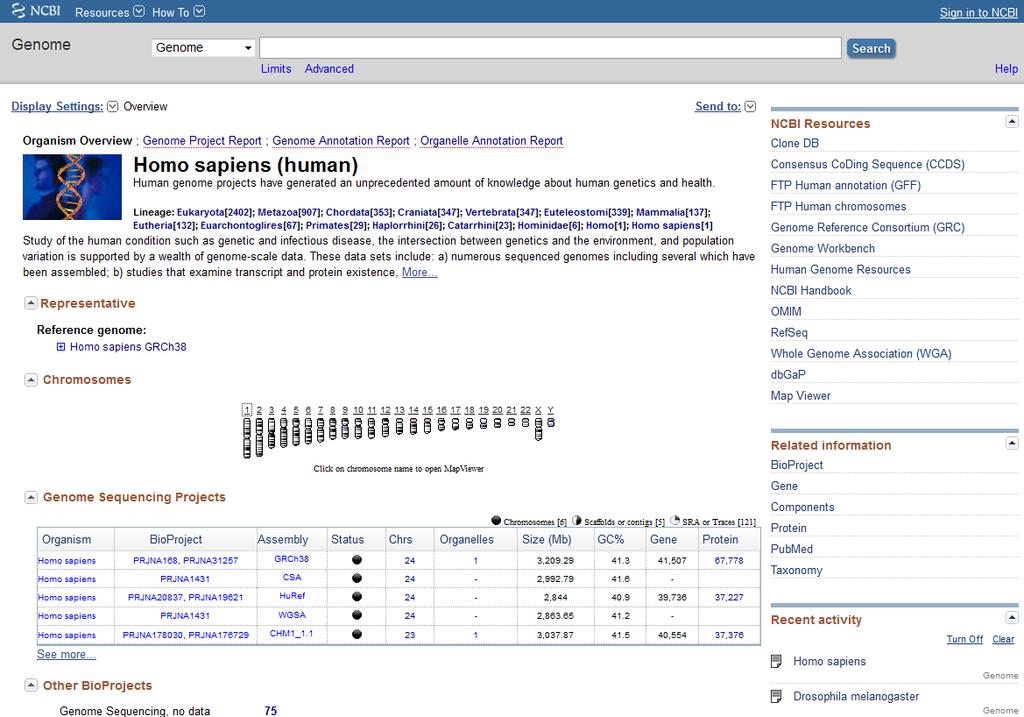Viewport: 1024px width, 717px height.
Task: Click Sign in to NCBI link
Action: tap(978, 12)
